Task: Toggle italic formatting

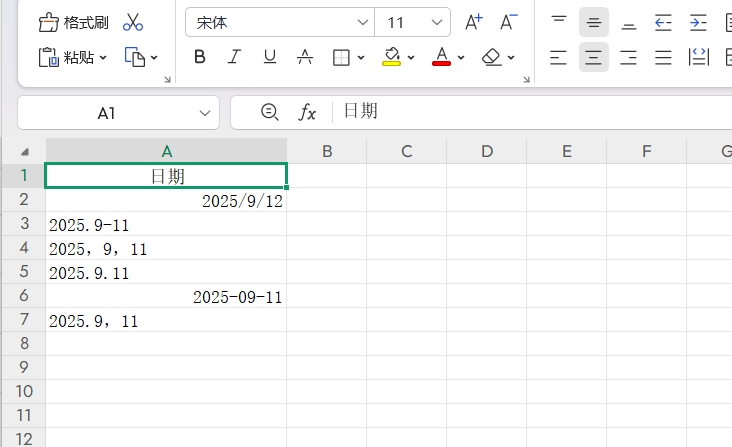Action: (x=234, y=57)
